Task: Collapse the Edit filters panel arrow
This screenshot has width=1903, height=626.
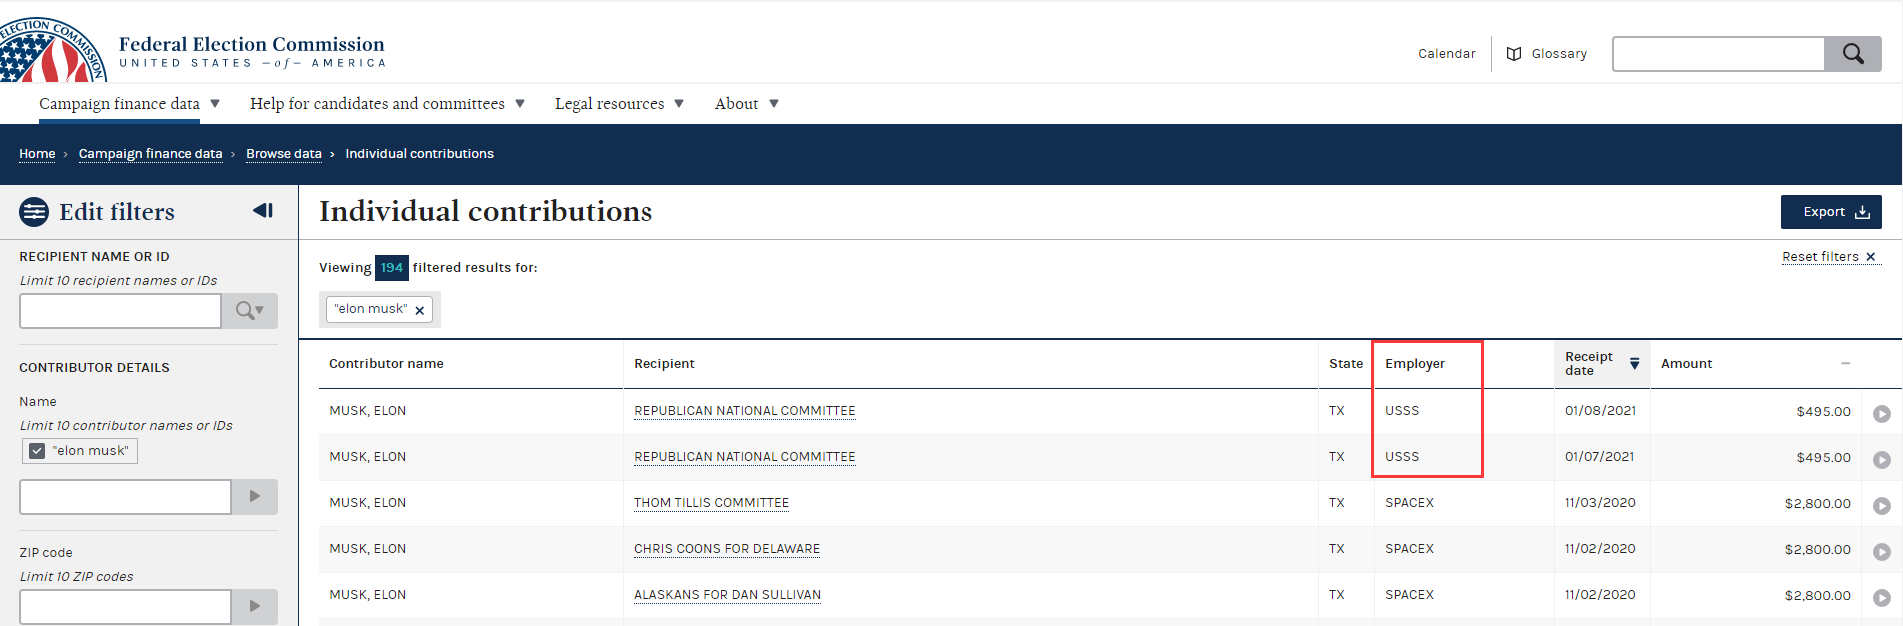Action: tap(263, 211)
